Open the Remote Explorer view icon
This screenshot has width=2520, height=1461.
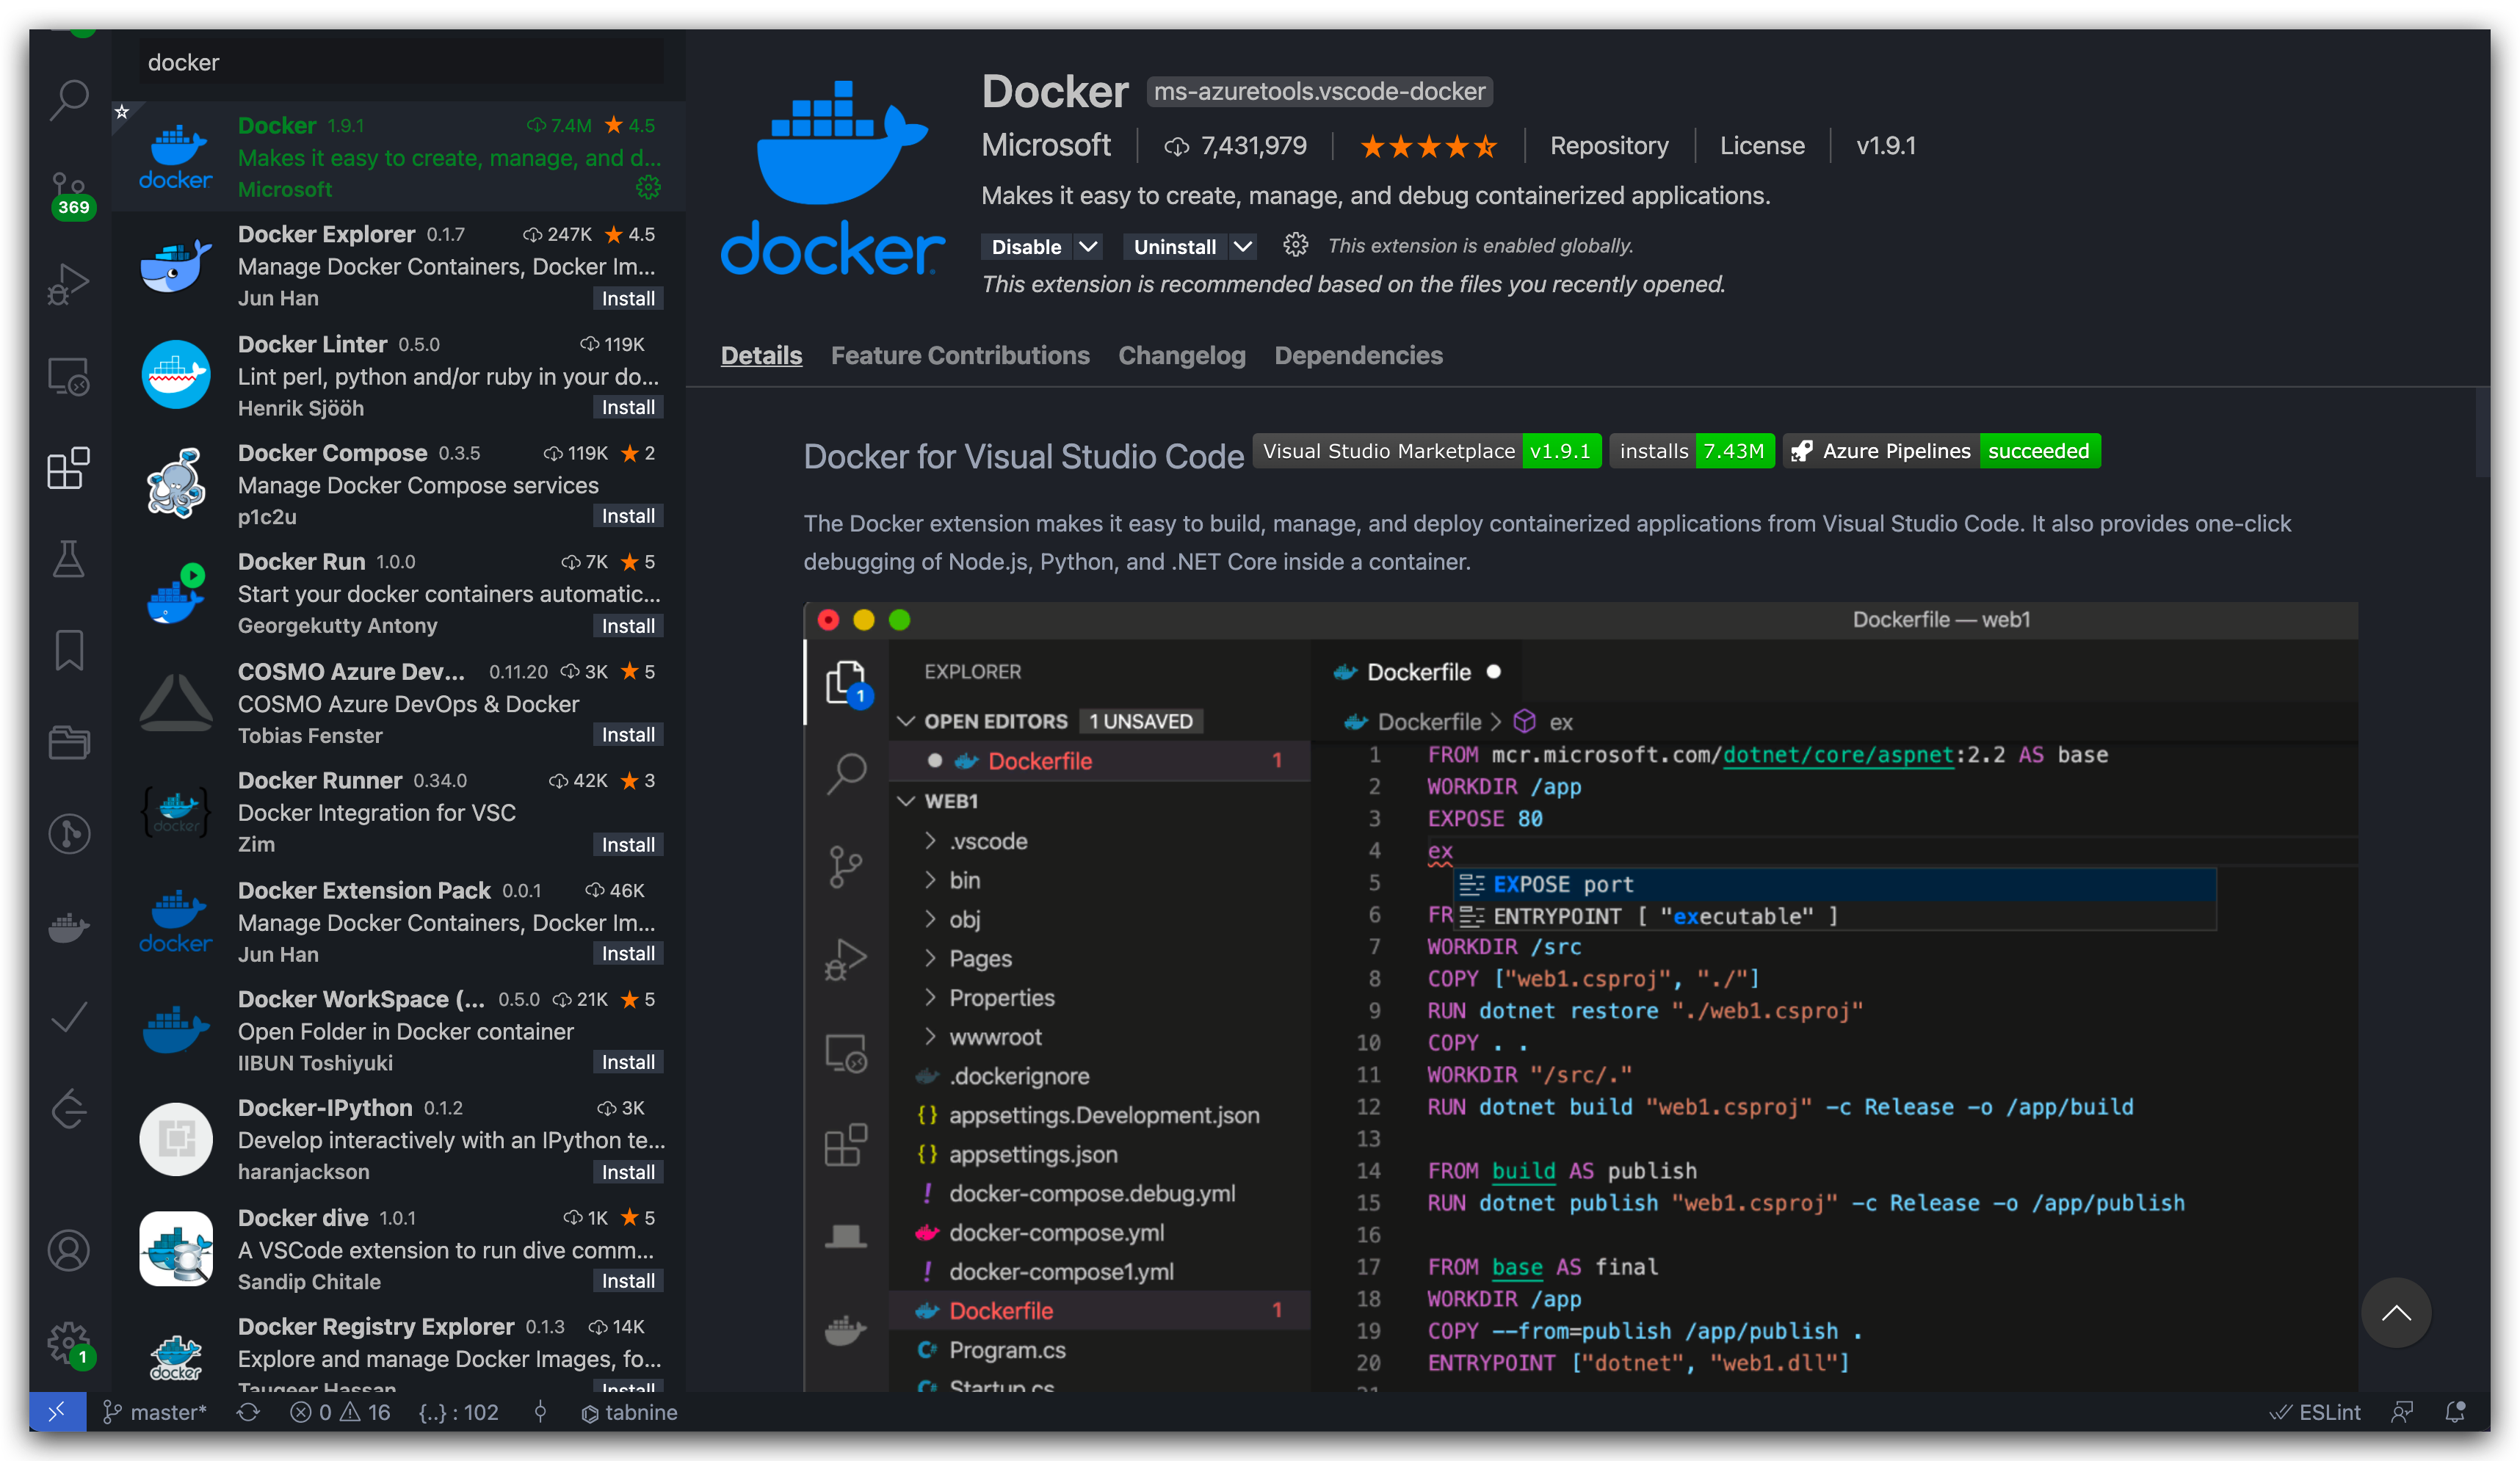click(x=68, y=376)
